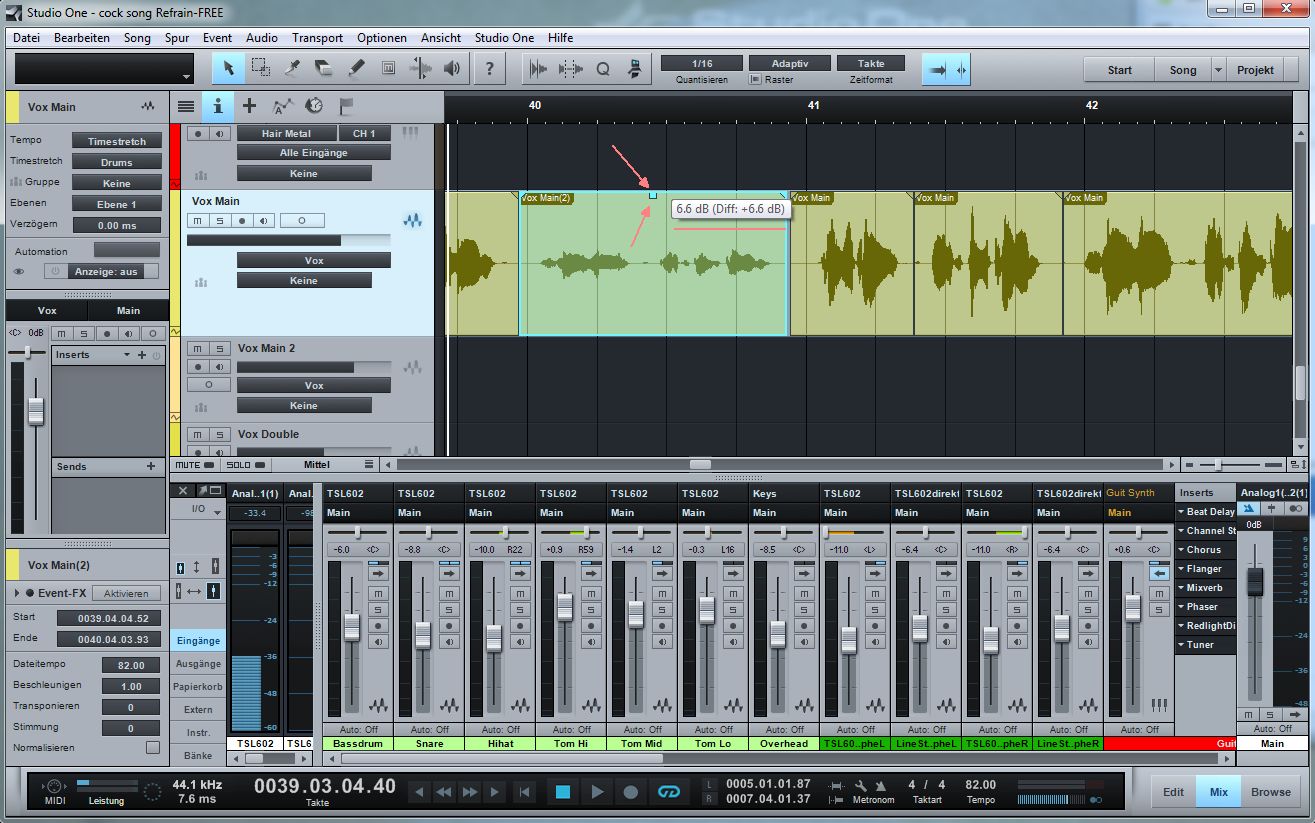Solo the Snare mixer channel
The image size is (1315, 823).
449,609
